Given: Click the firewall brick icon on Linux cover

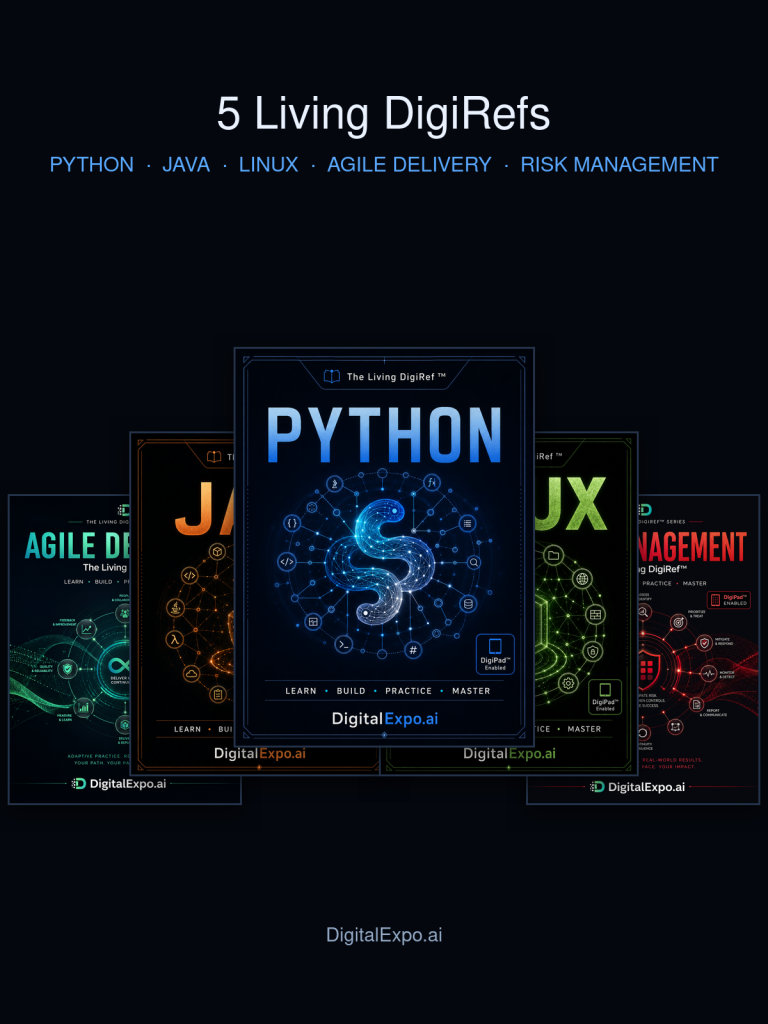Looking at the screenshot, I should tap(596, 615).
